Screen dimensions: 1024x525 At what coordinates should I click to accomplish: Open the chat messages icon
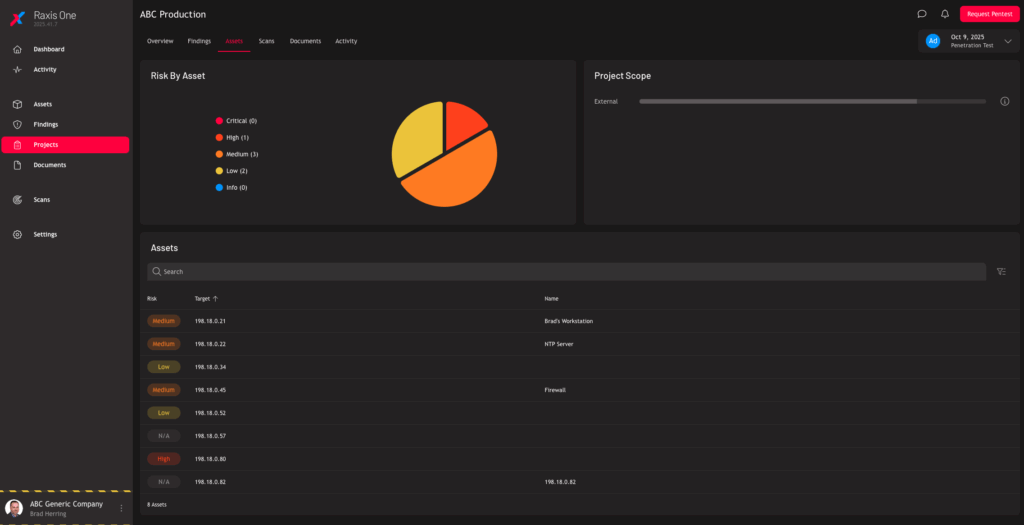coord(921,14)
